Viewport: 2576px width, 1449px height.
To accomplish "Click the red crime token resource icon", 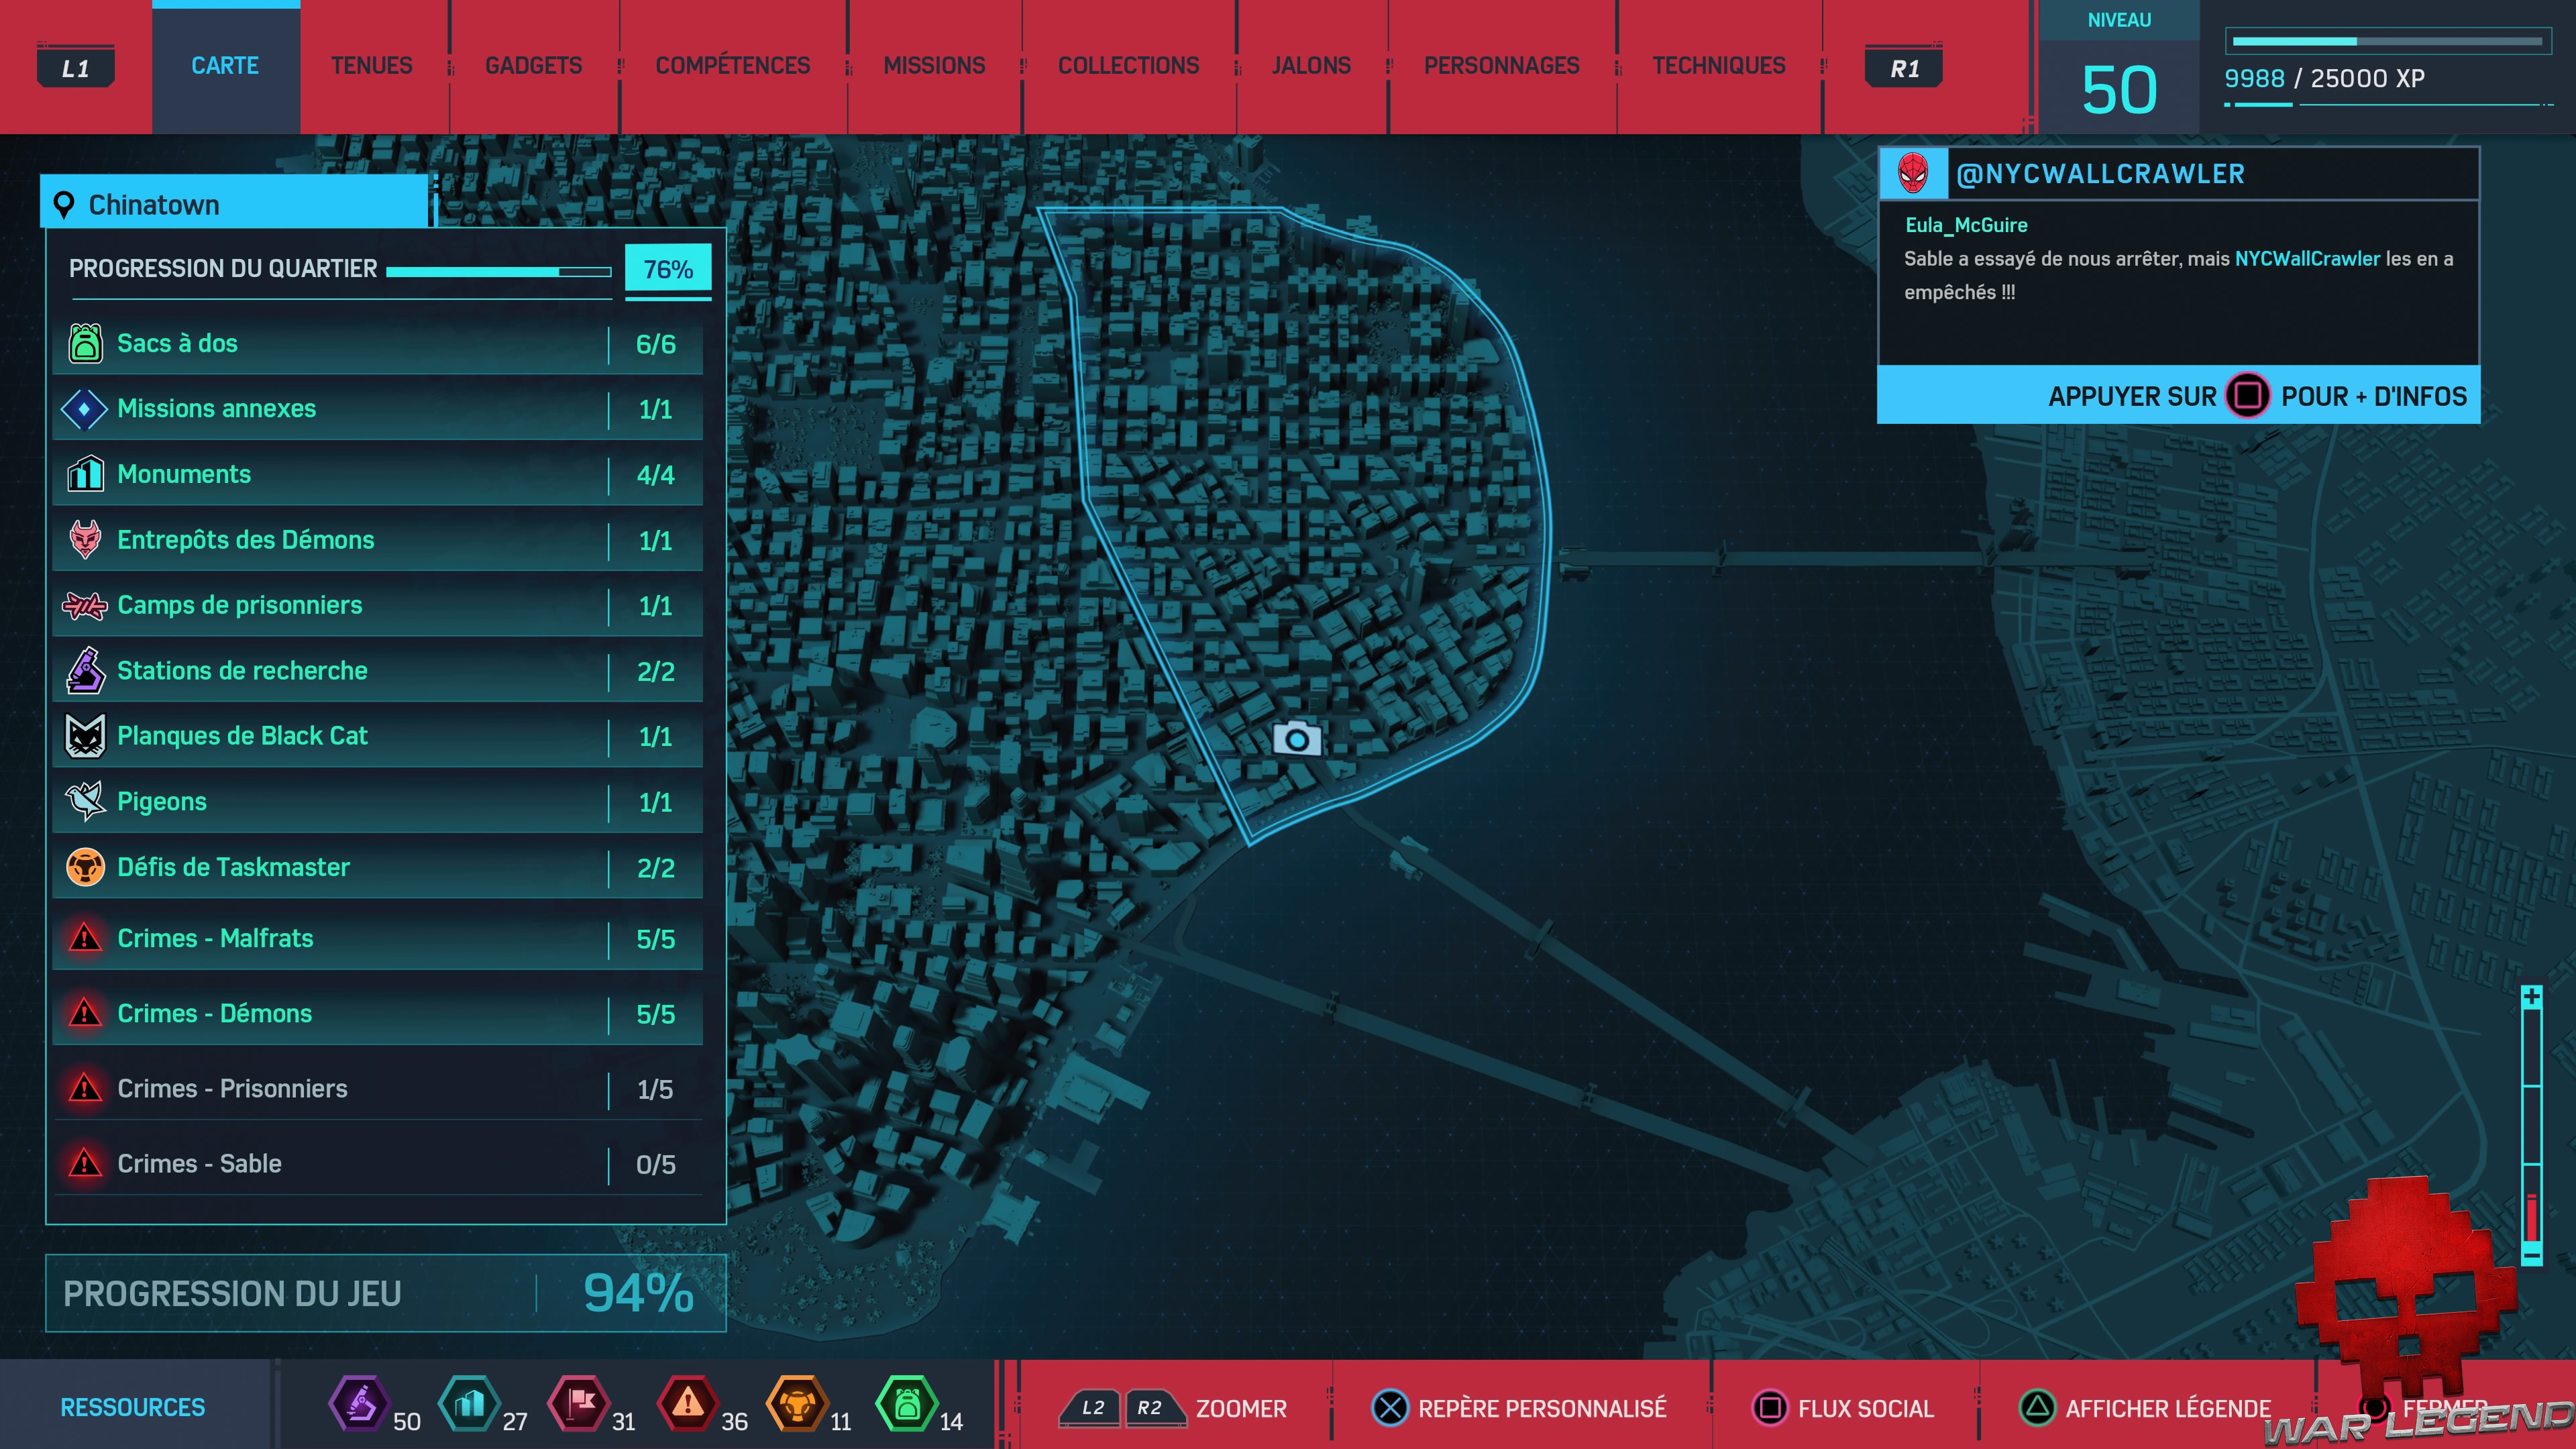I will click(x=687, y=1403).
